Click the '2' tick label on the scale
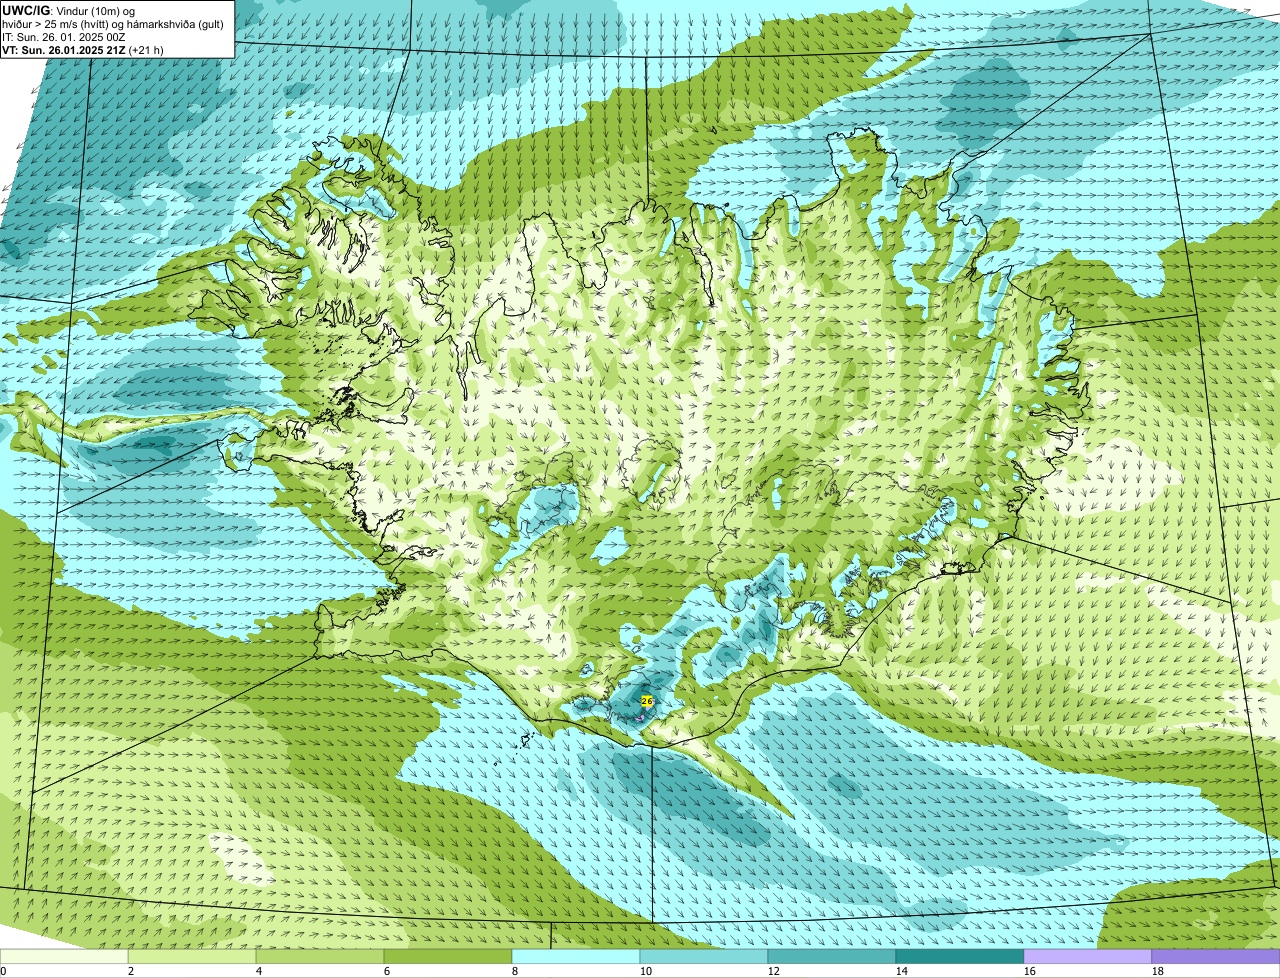This screenshot has height=978, width=1280. (x=131, y=971)
